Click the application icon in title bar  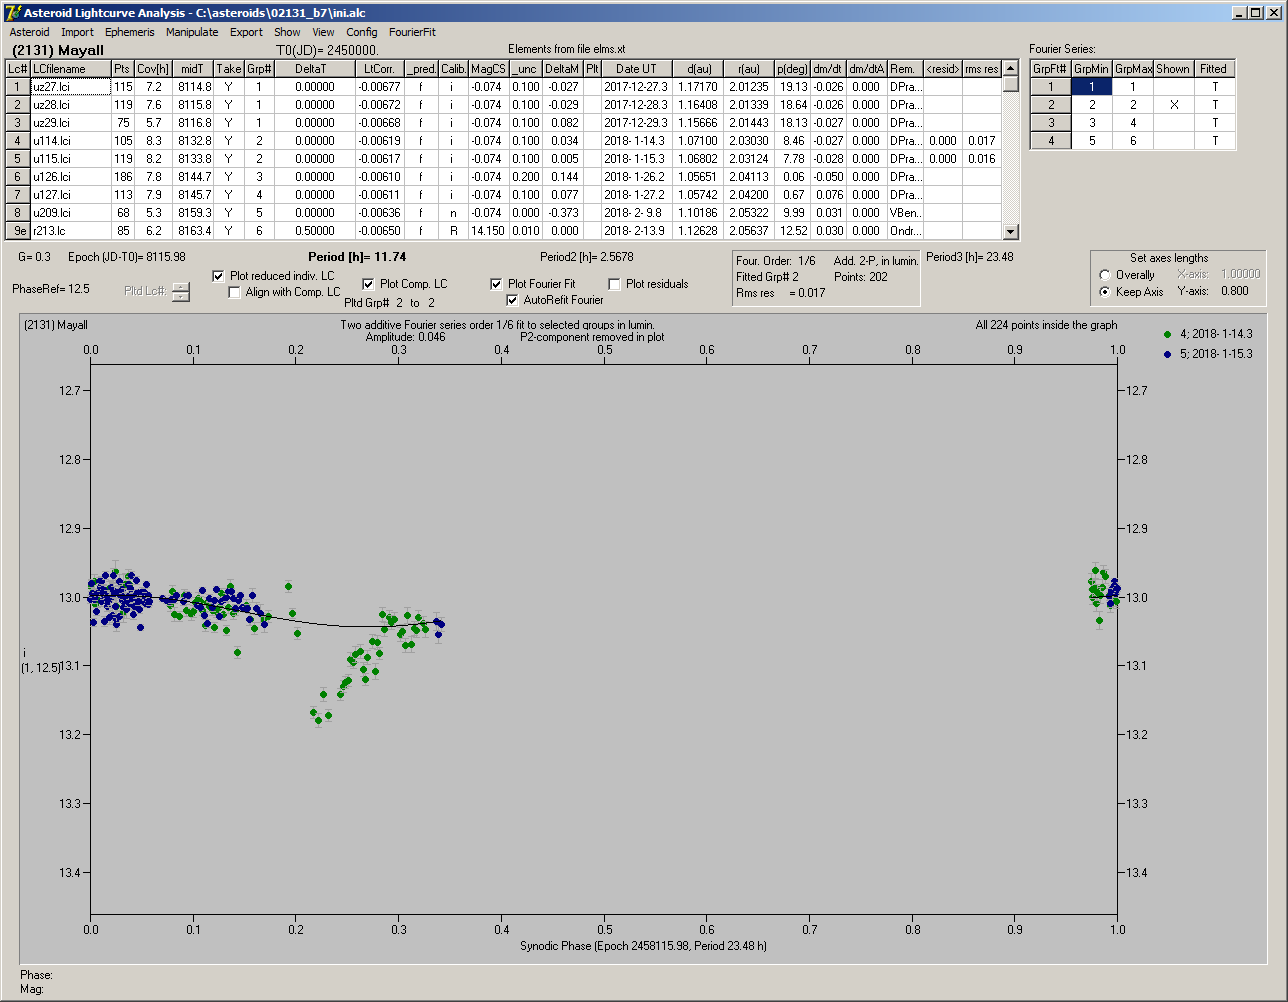click(12, 12)
